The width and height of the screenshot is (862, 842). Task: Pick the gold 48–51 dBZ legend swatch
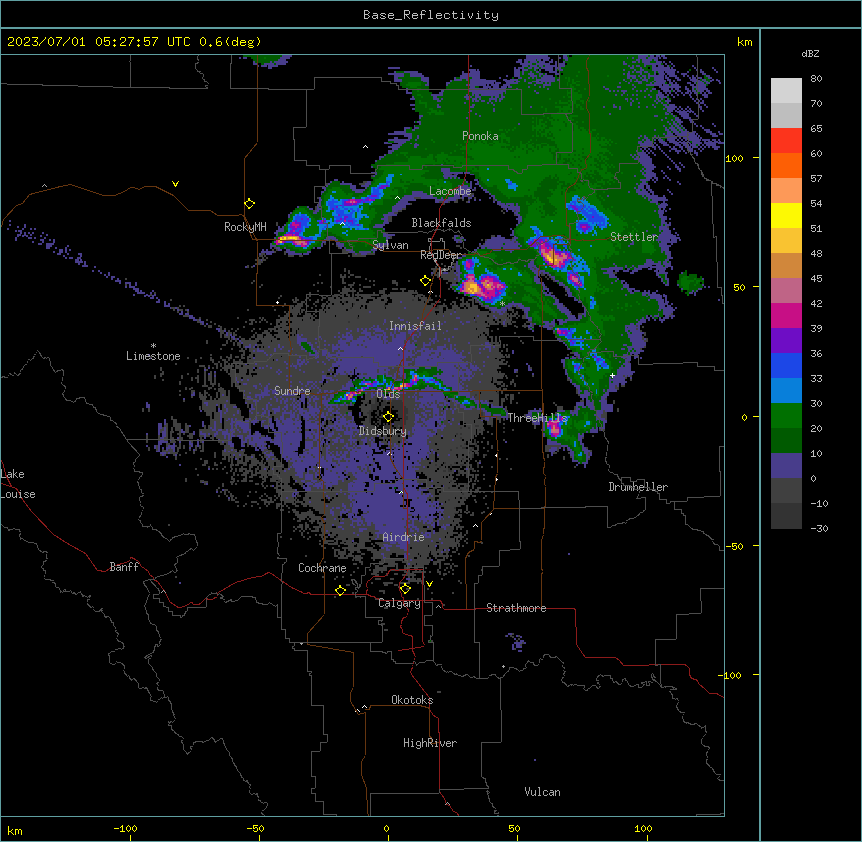786,241
